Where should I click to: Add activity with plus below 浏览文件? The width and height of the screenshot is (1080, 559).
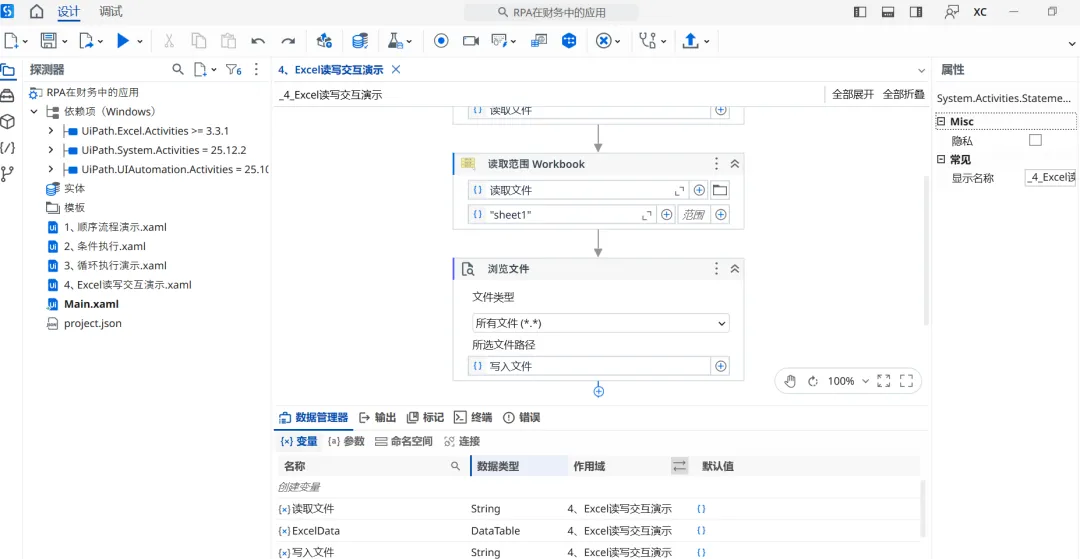pyautogui.click(x=599, y=391)
